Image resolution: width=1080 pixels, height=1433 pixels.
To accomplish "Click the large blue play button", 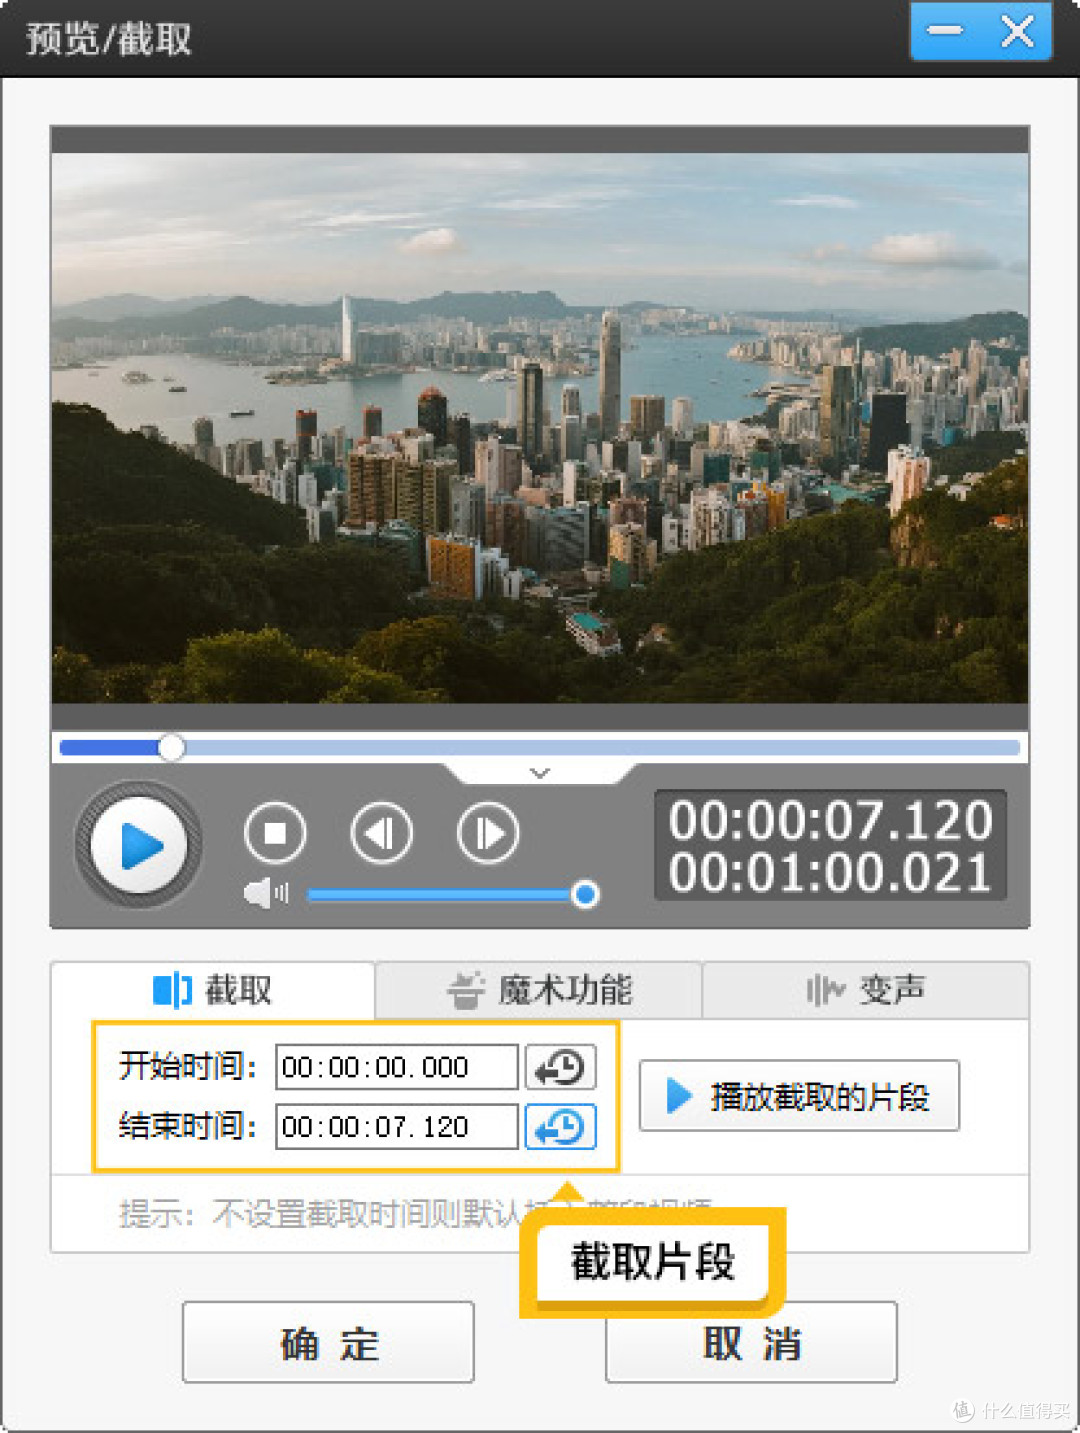I will tap(139, 845).
